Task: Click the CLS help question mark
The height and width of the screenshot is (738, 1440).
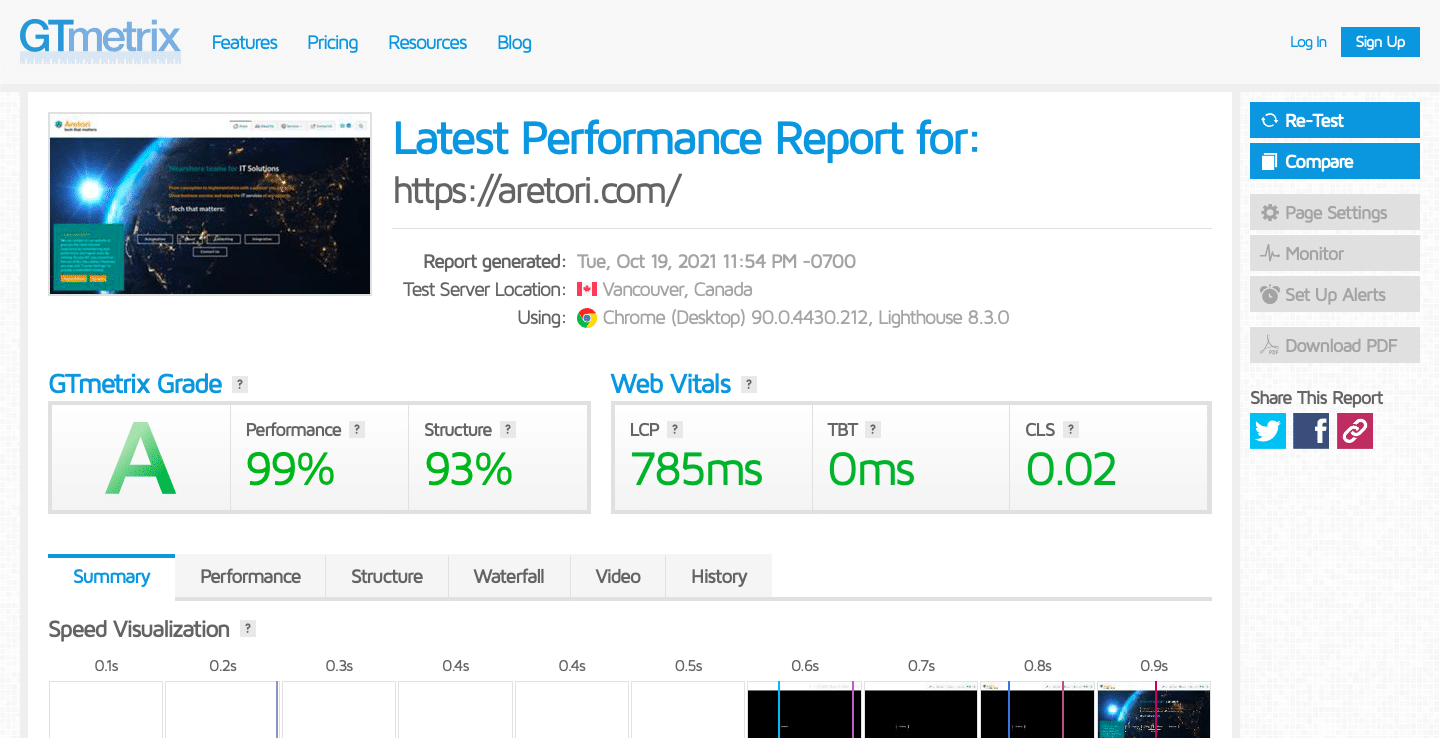Action: tap(1071, 429)
